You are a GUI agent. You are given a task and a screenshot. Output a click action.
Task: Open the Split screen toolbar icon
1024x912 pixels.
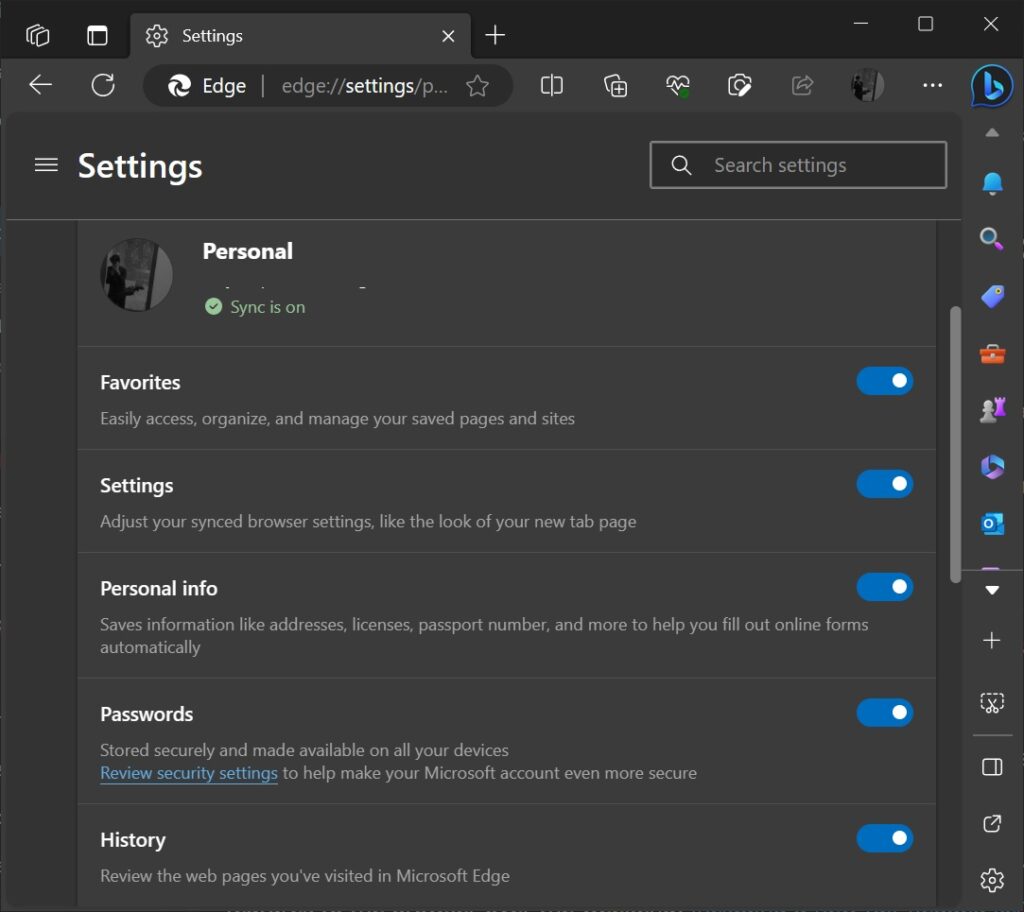551,85
